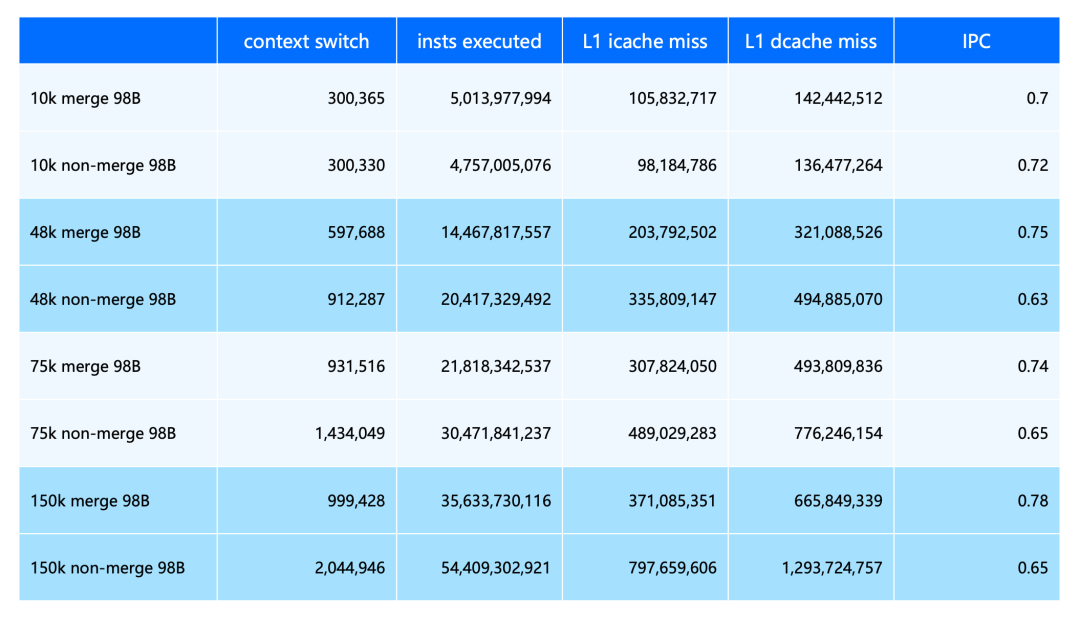Image resolution: width=1080 pixels, height=621 pixels.
Task: Select instructions value 35,633,730,116
Action: (x=496, y=501)
